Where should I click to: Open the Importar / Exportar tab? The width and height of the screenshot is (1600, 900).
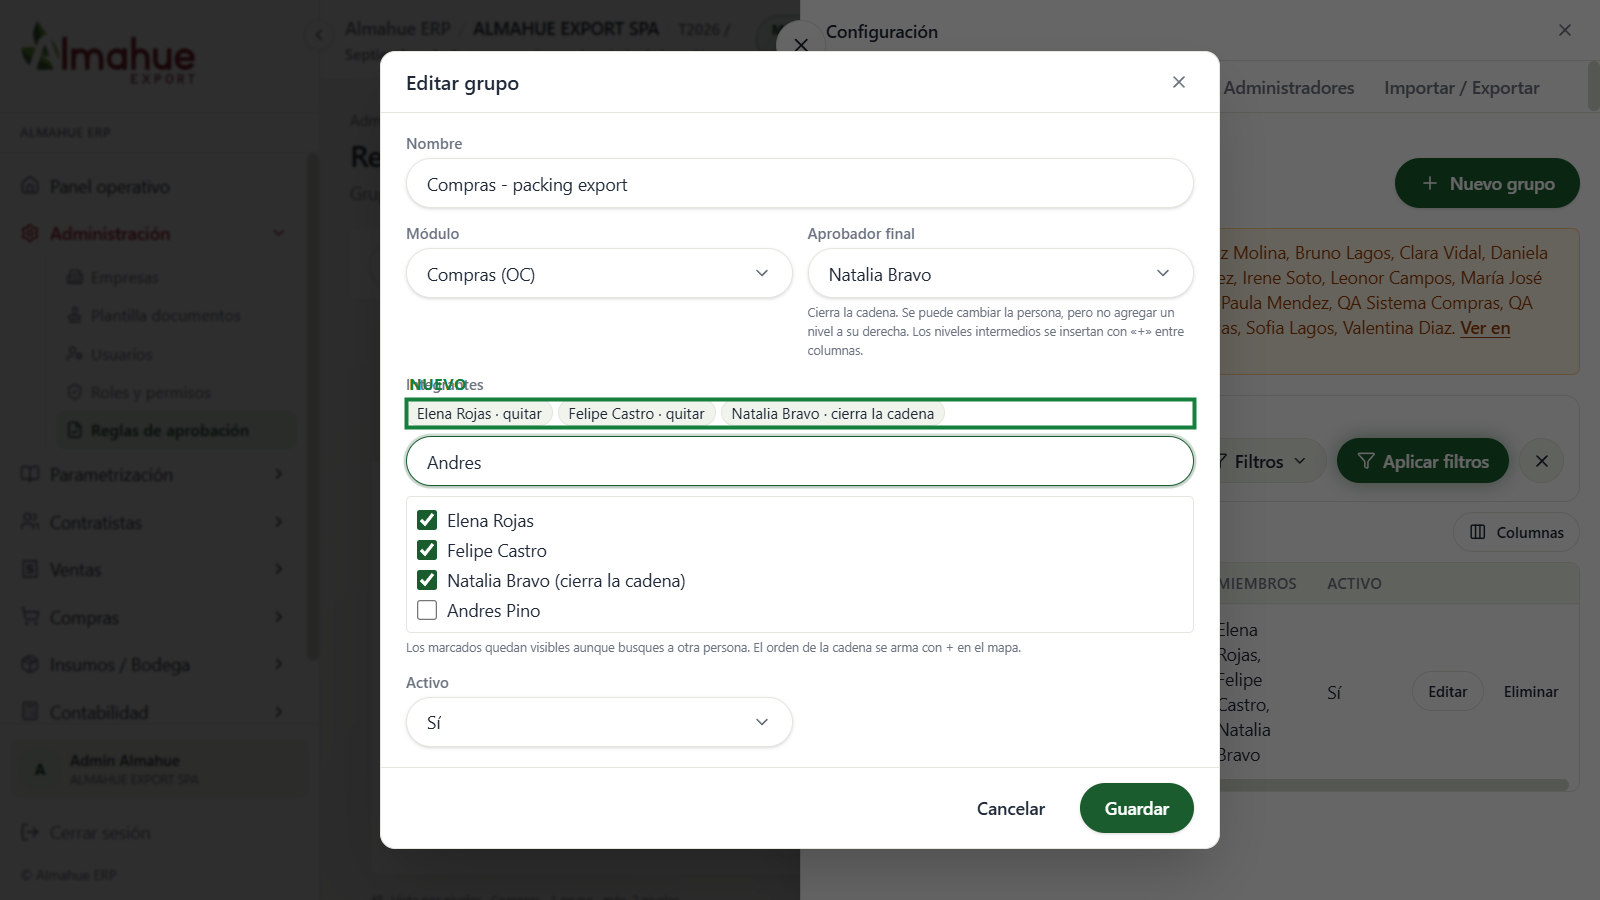[x=1462, y=88]
